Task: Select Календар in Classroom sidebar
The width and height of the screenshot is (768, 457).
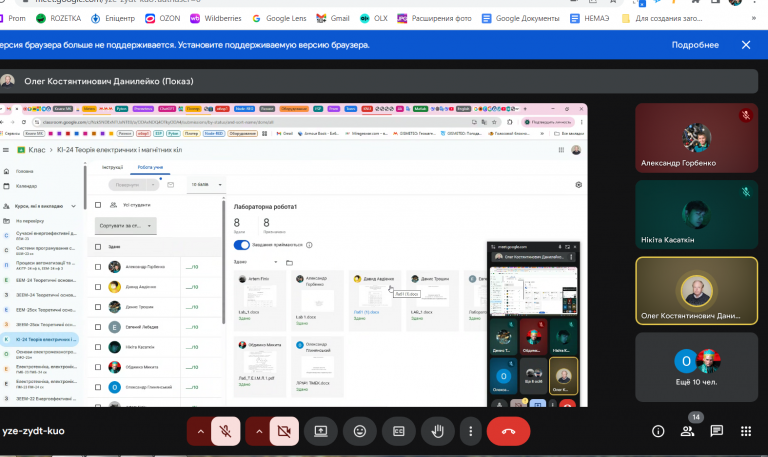Action: 26,186
